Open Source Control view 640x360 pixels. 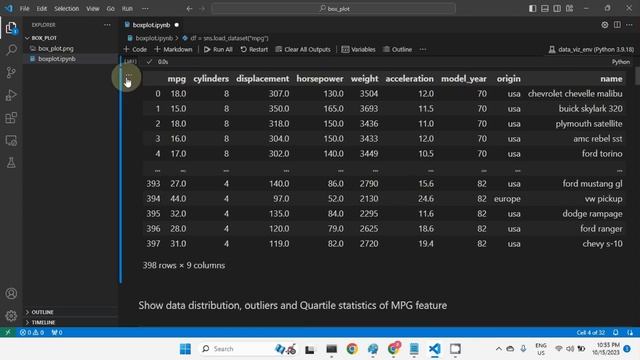point(11,73)
